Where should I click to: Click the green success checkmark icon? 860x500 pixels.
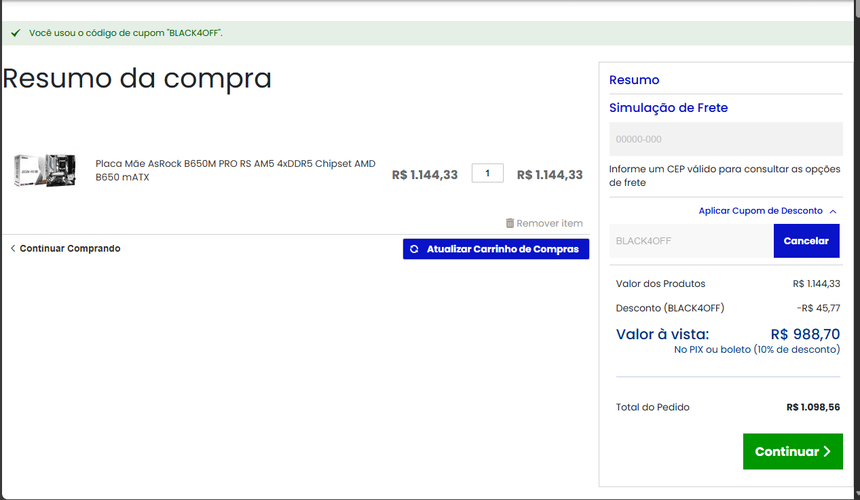tap(15, 33)
